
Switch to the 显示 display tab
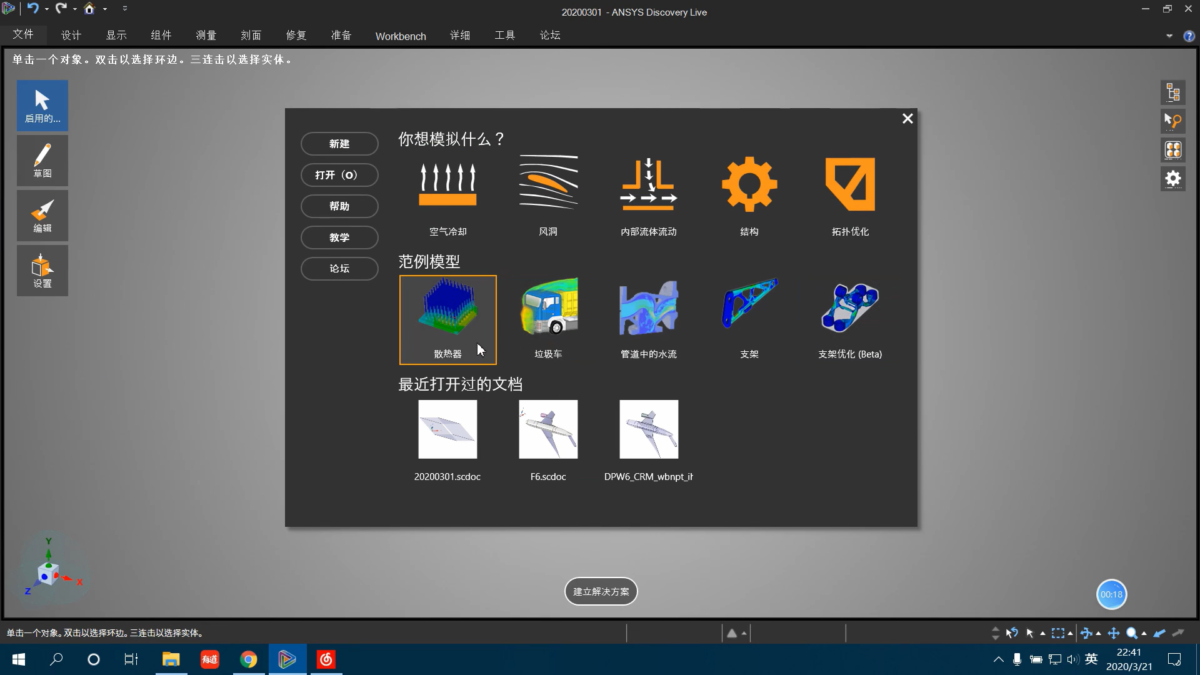tap(116, 35)
